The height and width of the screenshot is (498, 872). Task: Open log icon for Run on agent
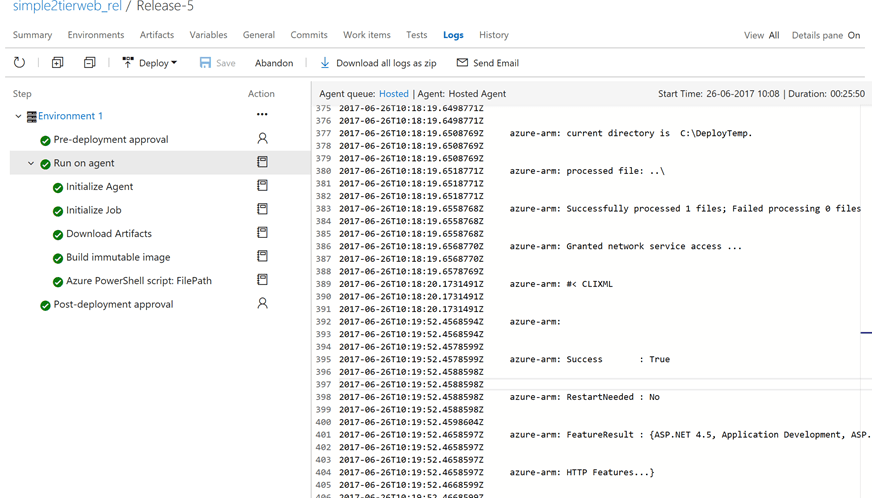[x=262, y=162]
